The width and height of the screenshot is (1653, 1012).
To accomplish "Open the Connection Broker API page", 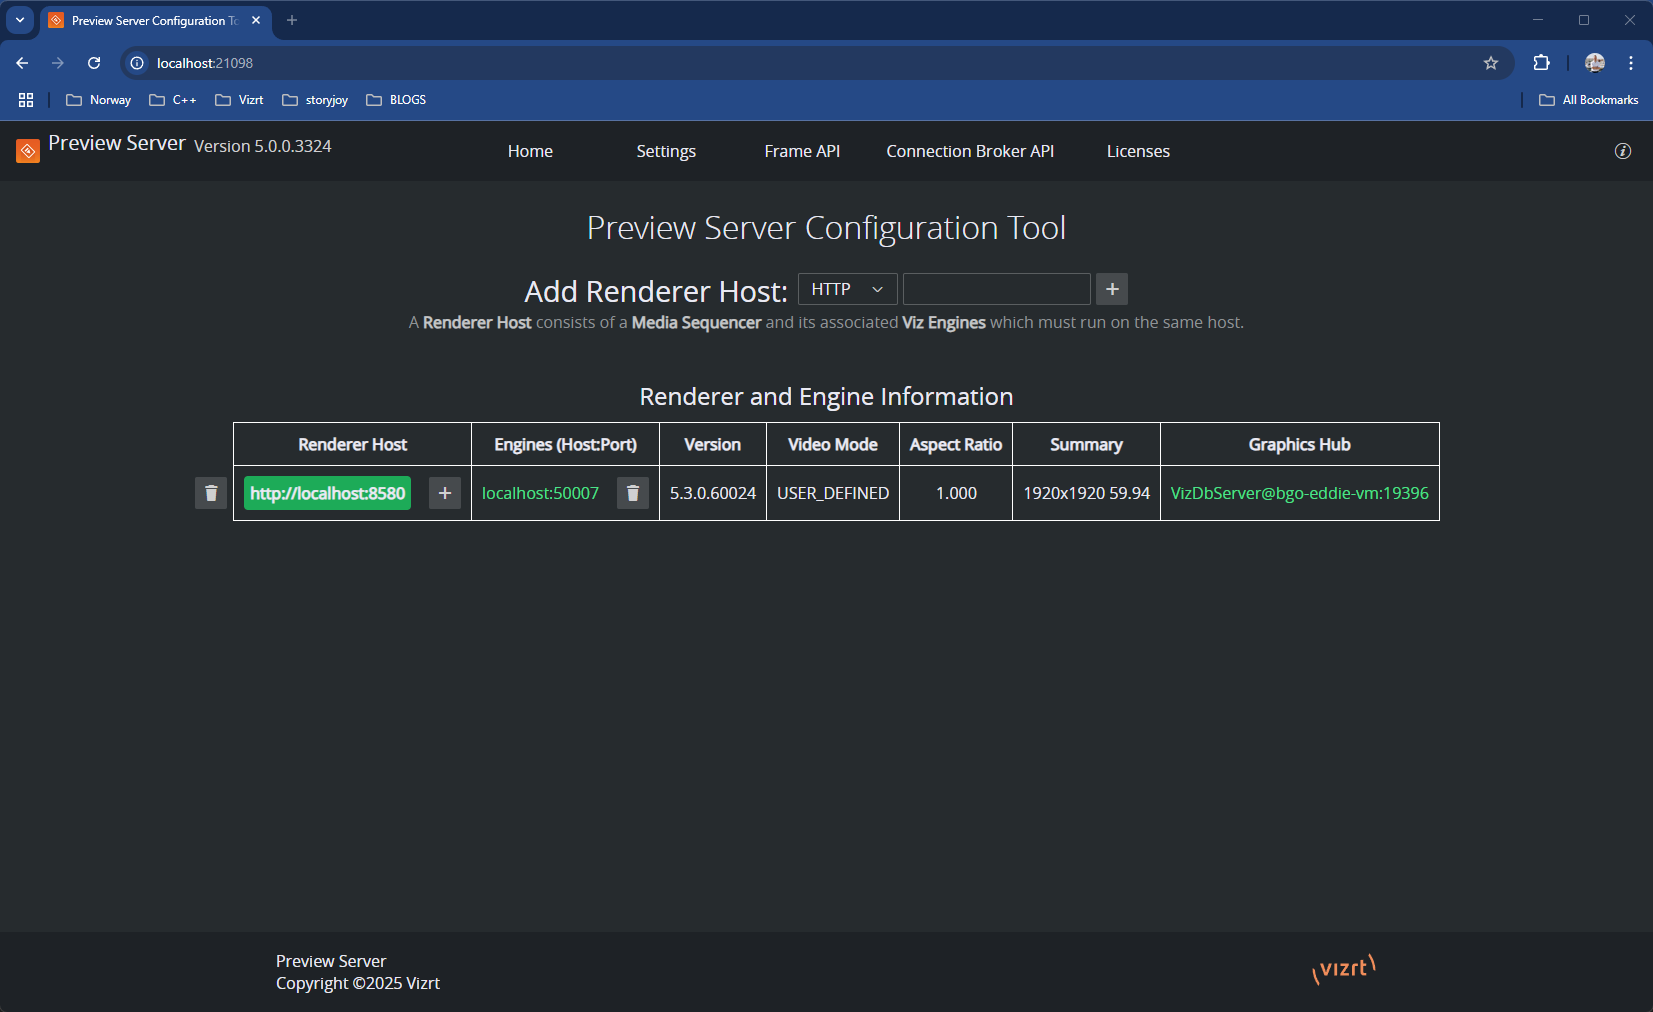I will pyautogui.click(x=970, y=151).
